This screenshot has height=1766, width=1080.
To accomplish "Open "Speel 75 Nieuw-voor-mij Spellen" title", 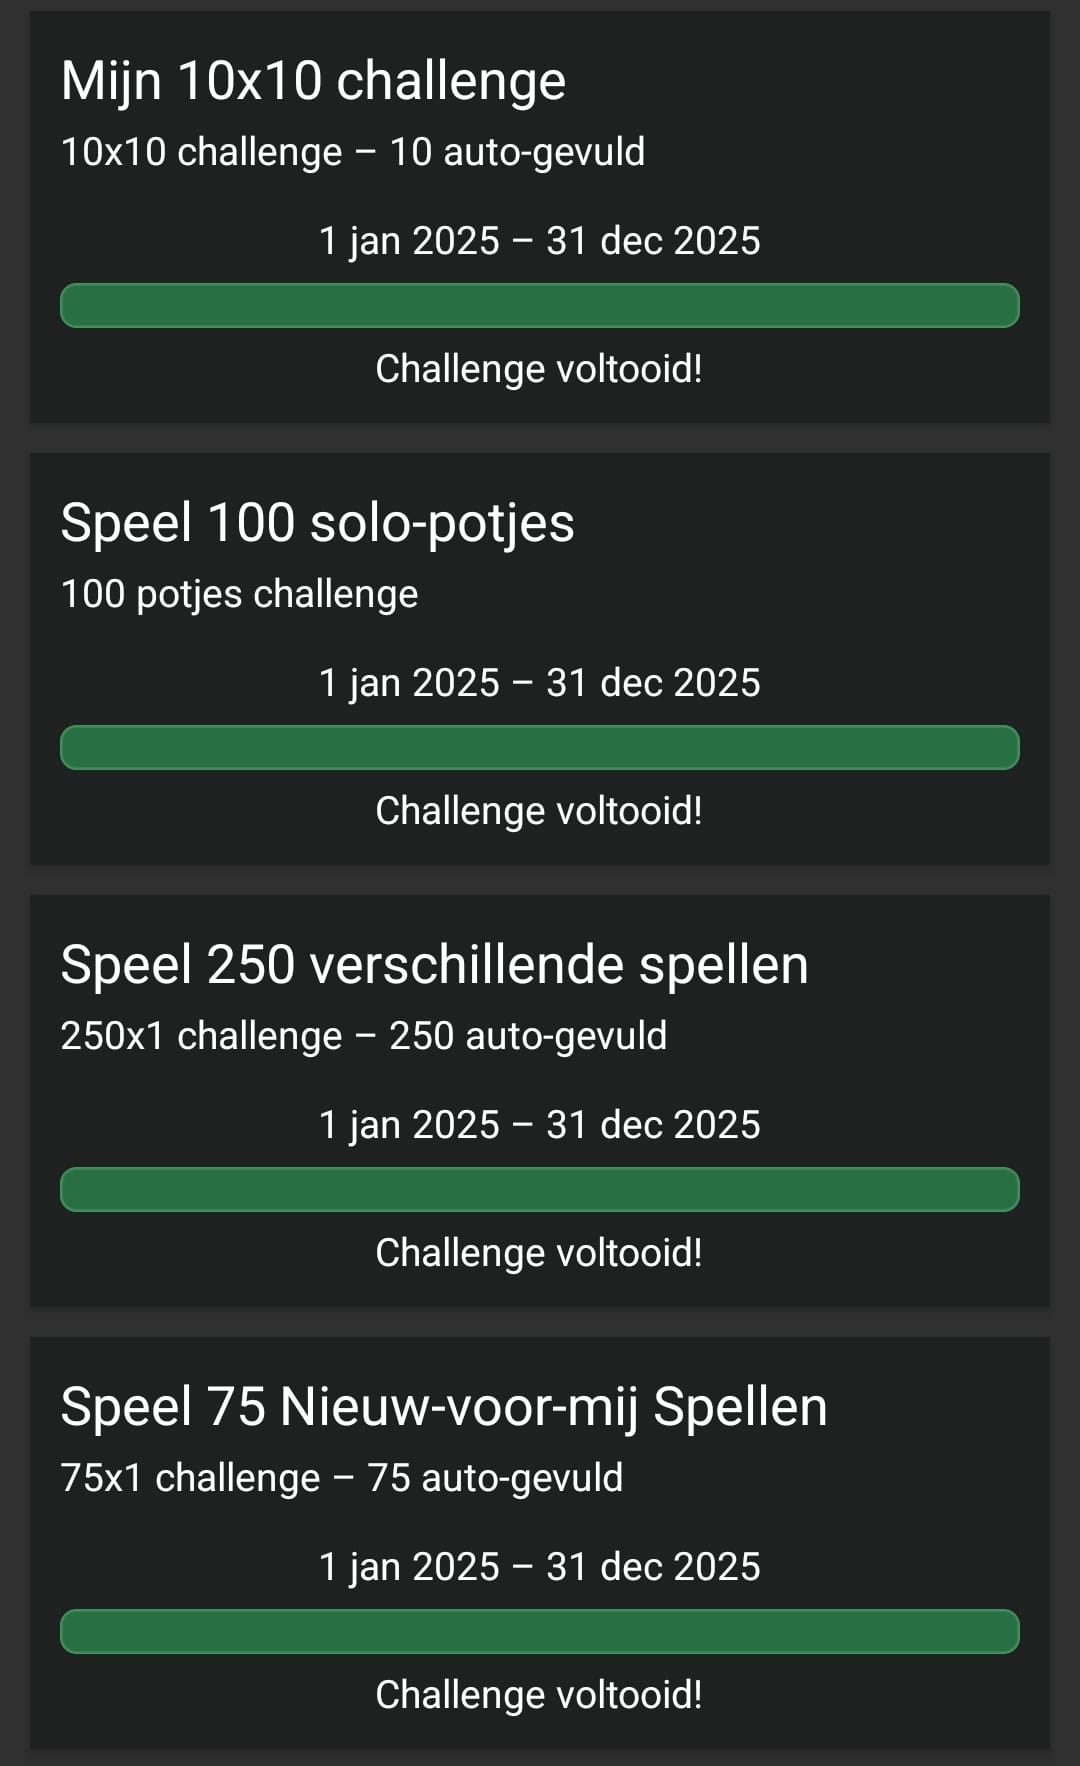I will click(444, 1407).
